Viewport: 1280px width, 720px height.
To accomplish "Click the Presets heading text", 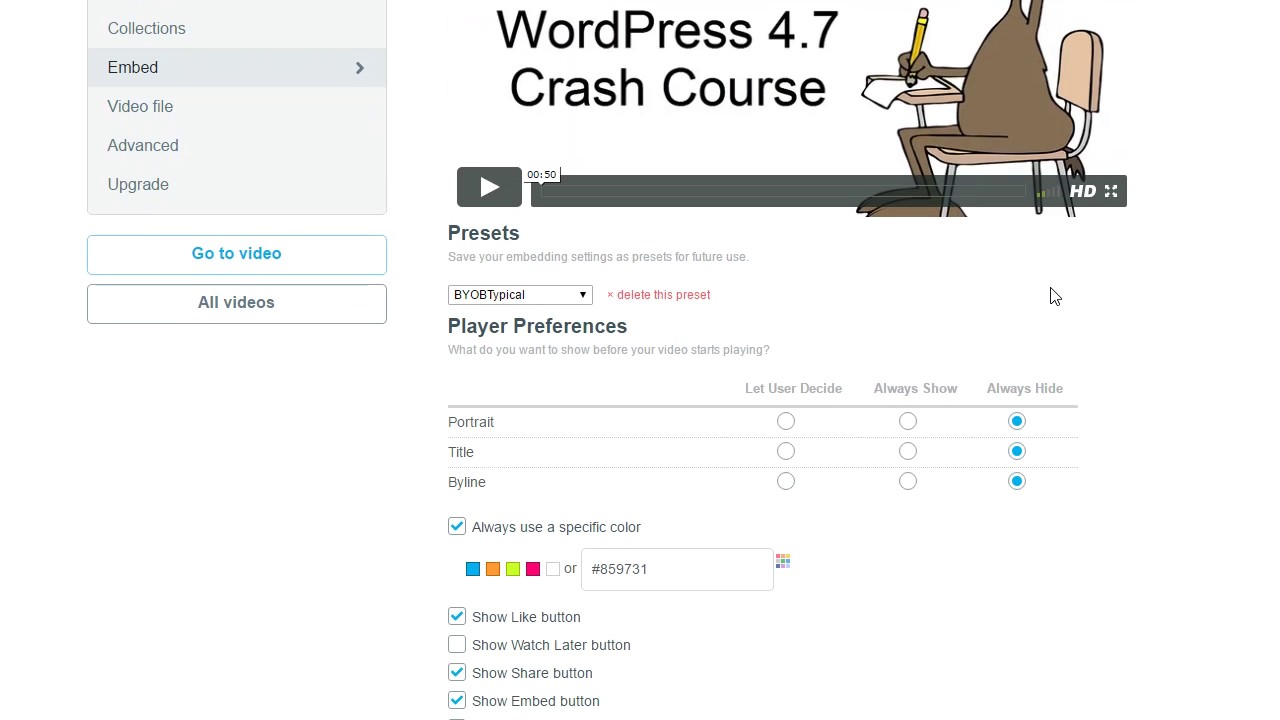I will coord(484,233).
